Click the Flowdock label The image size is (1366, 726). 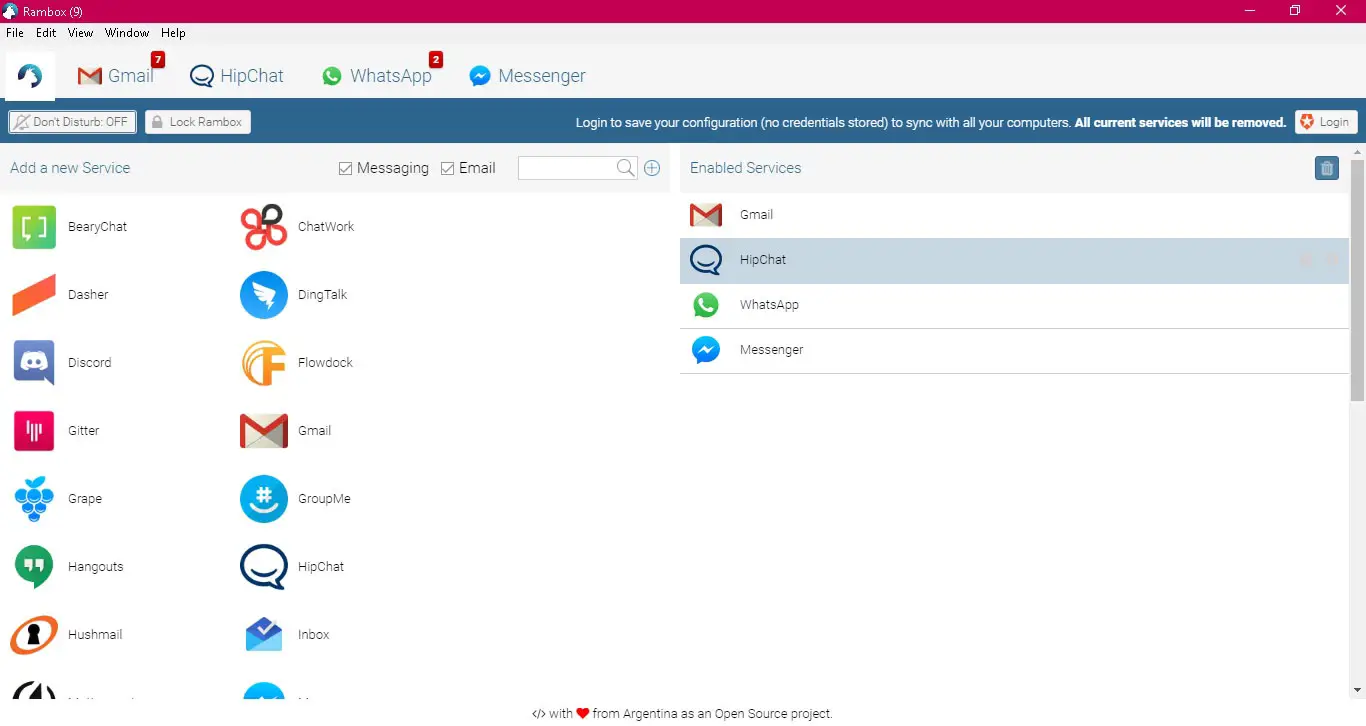click(x=326, y=363)
